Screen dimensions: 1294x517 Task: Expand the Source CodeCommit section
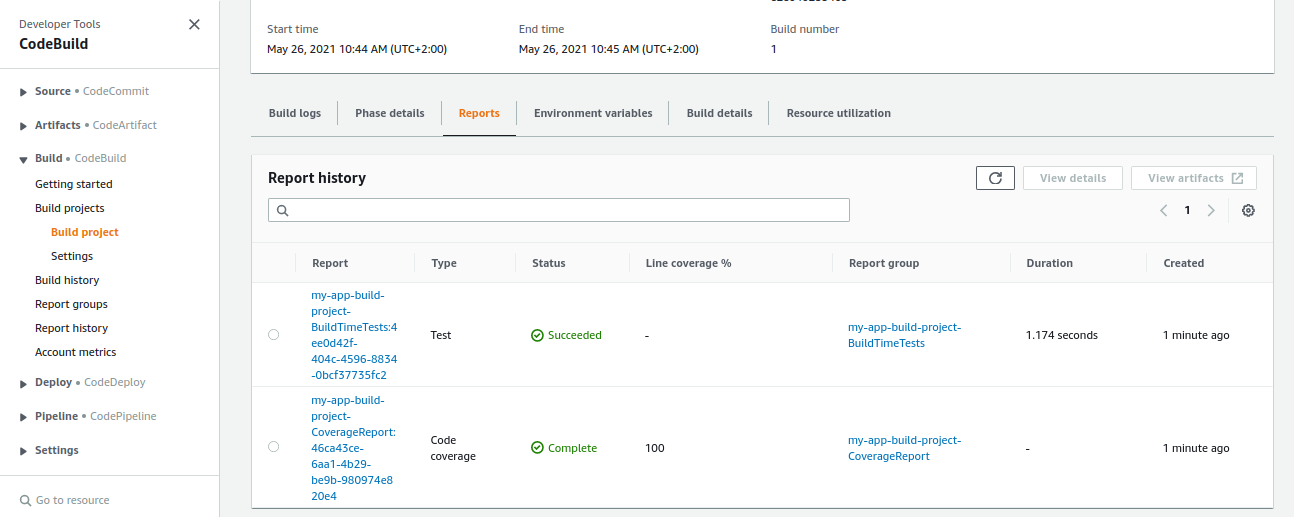pyautogui.click(x=24, y=92)
